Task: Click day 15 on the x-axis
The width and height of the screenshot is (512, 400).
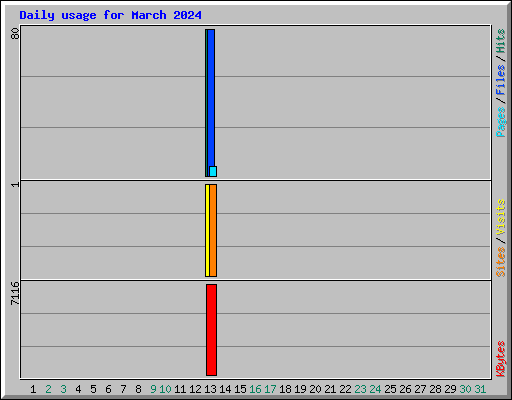Action: point(240,389)
